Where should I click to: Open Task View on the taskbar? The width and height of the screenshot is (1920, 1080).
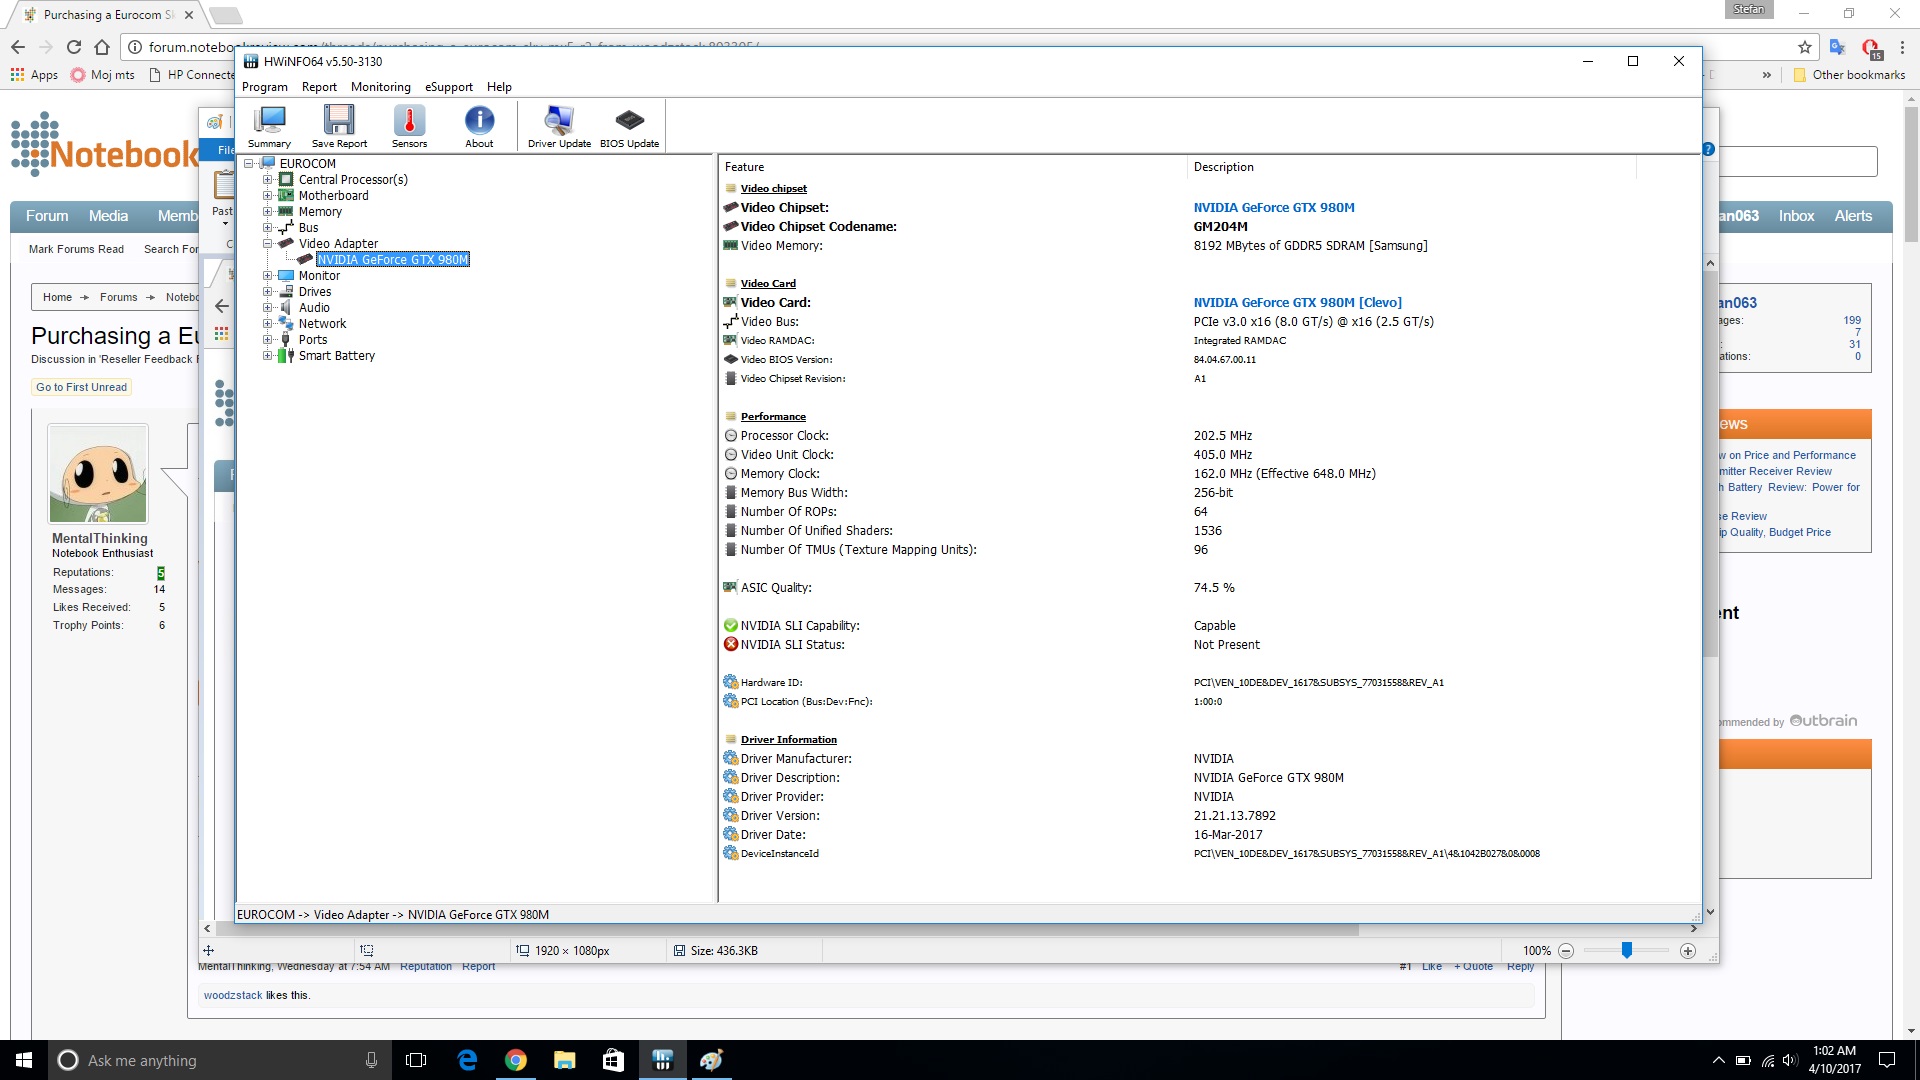416,1060
